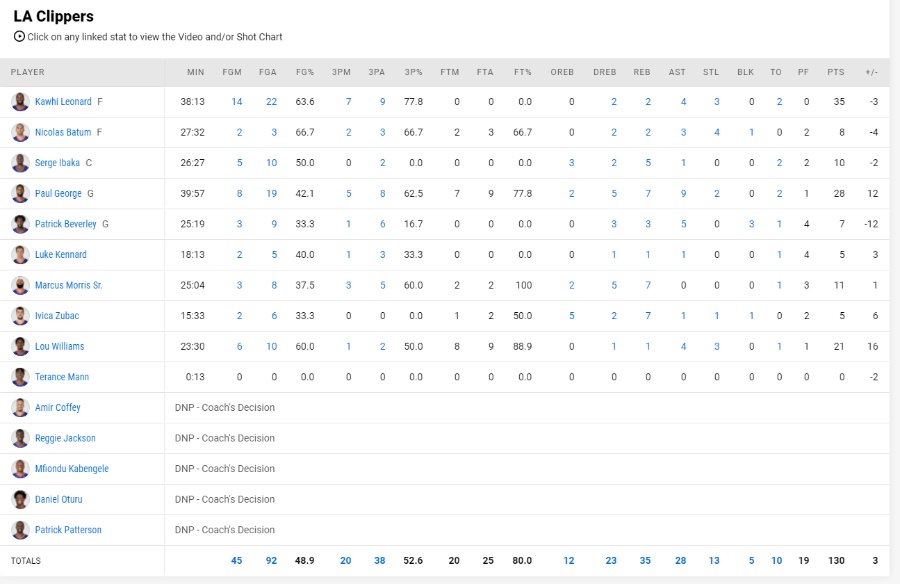
Task: Open team total 35 rebounds
Action: click(x=645, y=560)
